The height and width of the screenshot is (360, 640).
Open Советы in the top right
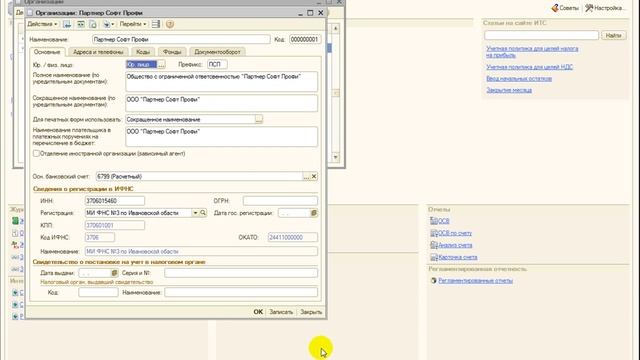tap(565, 8)
